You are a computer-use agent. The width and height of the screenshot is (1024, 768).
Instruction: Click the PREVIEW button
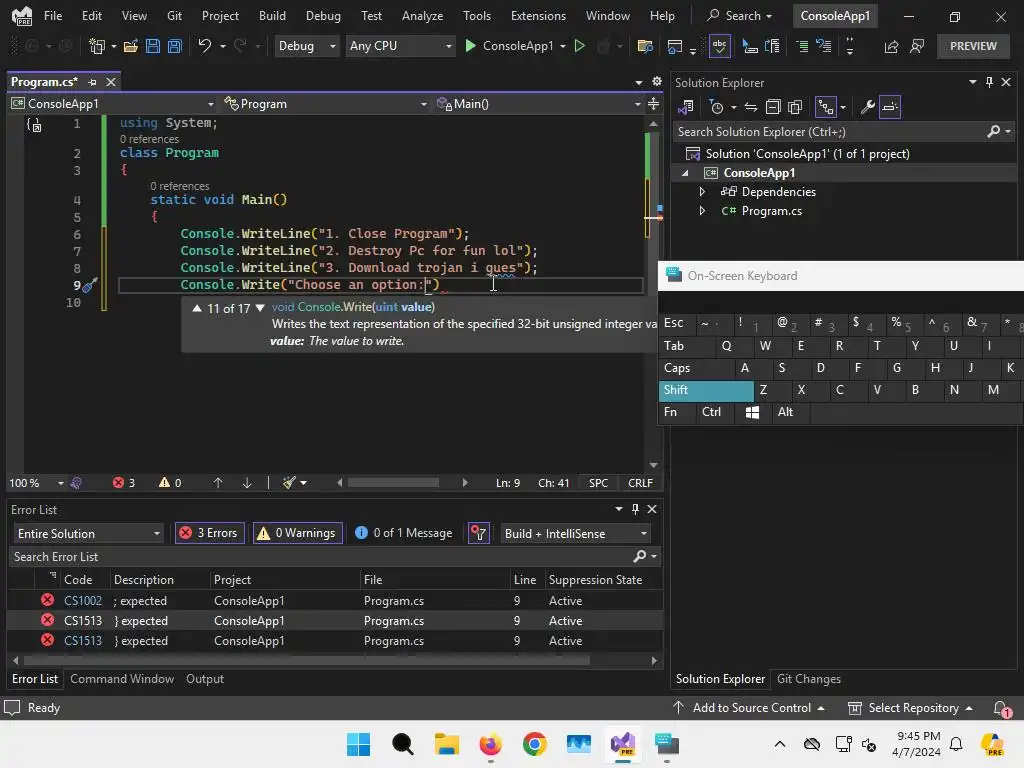[x=973, y=46]
